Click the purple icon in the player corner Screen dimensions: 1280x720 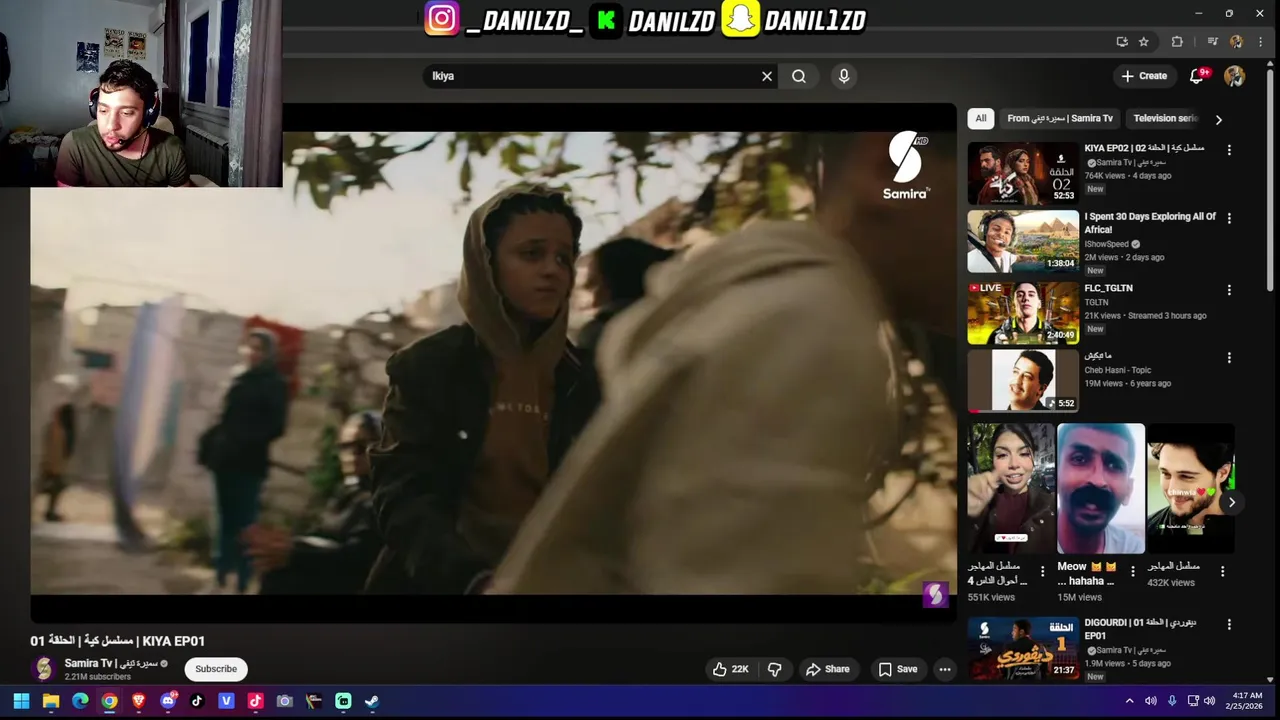click(x=935, y=595)
